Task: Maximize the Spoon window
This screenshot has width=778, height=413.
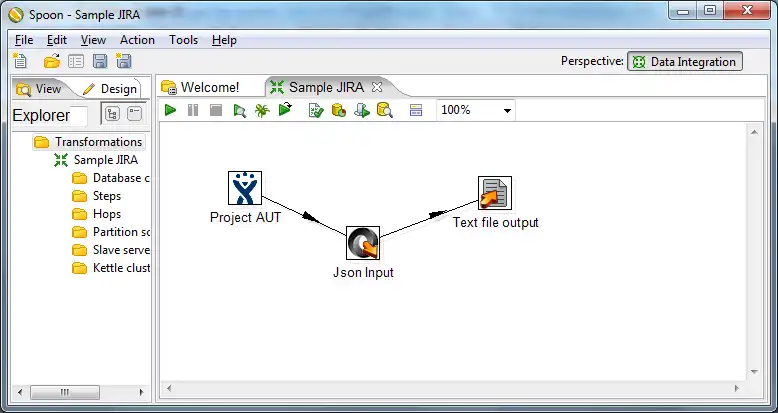Action: pos(711,10)
